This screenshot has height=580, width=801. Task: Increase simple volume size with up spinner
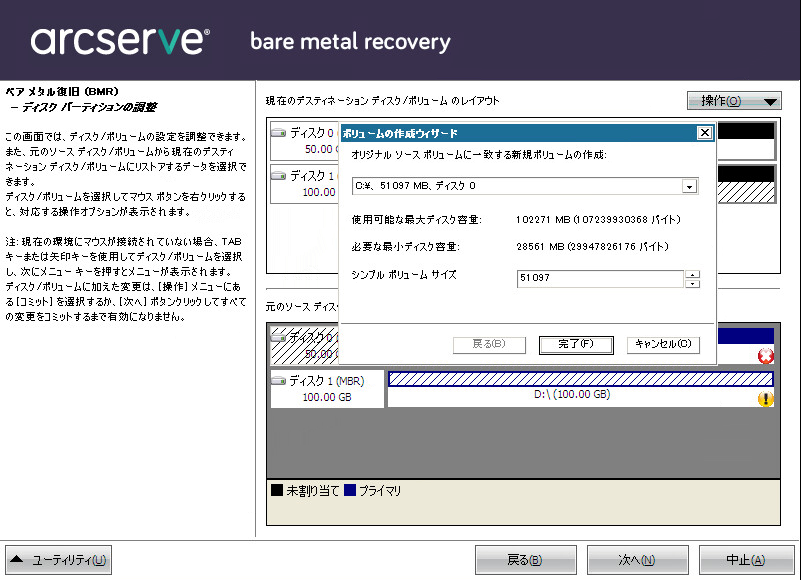[692, 274]
